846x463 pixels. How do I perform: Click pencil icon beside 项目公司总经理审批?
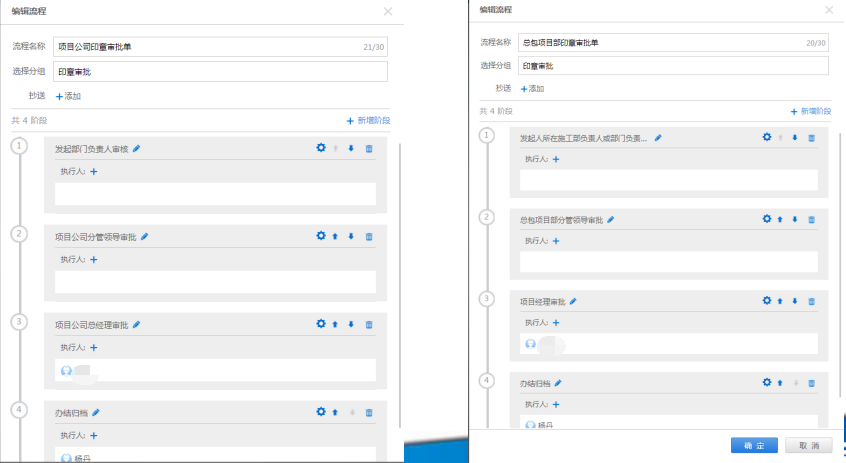(136, 324)
